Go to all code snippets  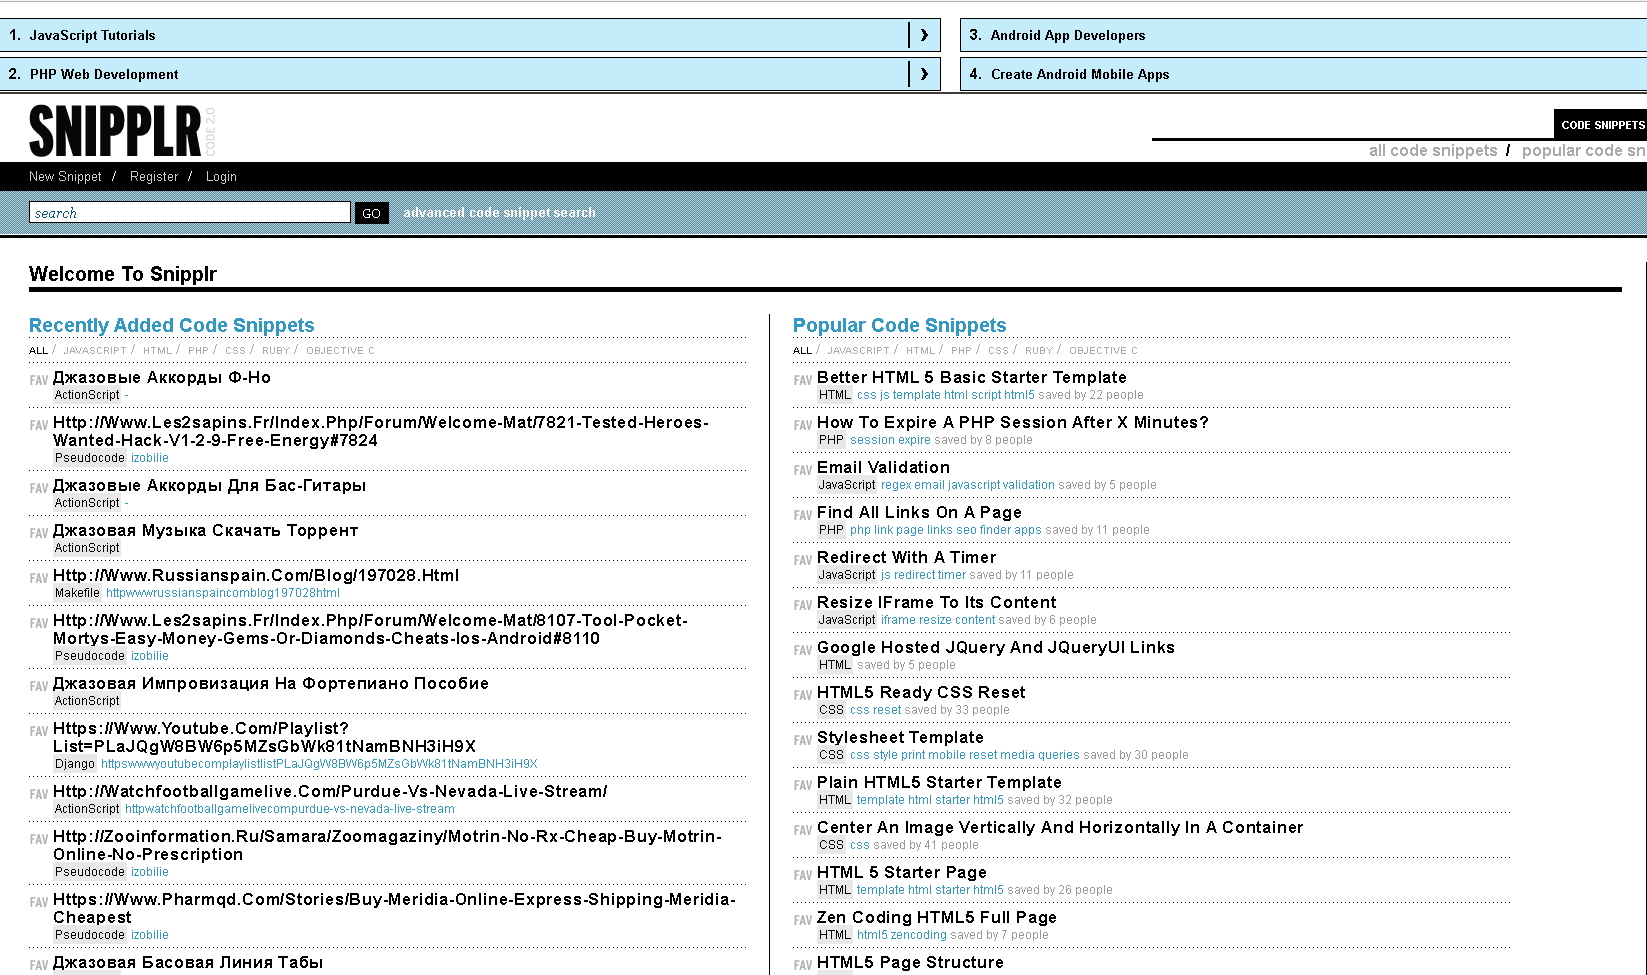click(x=1433, y=150)
